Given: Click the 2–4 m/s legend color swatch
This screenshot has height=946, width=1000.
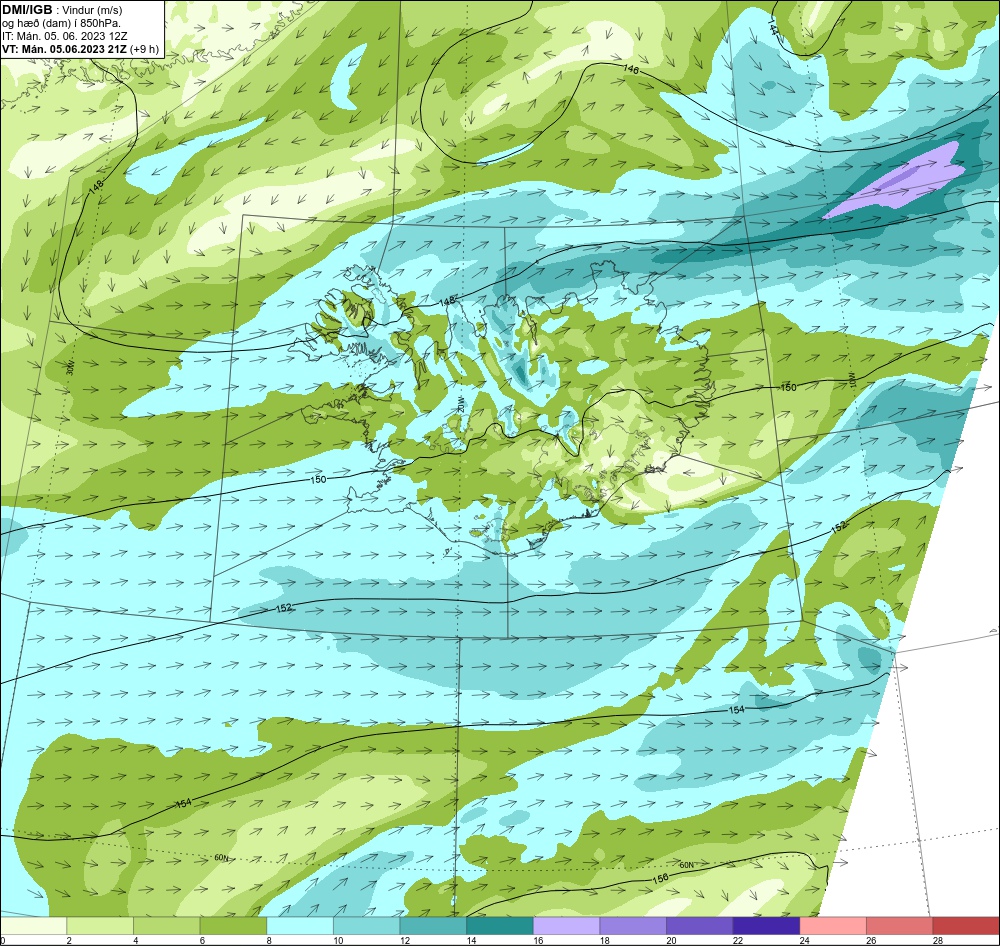Looking at the screenshot, I should coord(100,925).
